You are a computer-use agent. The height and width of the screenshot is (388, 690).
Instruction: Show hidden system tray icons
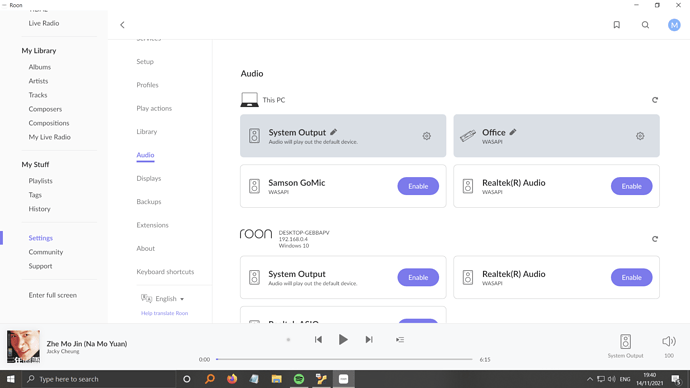pyautogui.click(x=589, y=379)
